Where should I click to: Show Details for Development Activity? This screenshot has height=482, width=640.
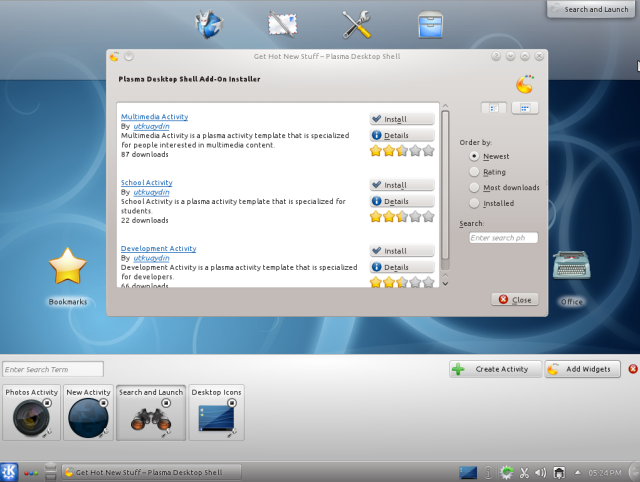(x=402, y=267)
